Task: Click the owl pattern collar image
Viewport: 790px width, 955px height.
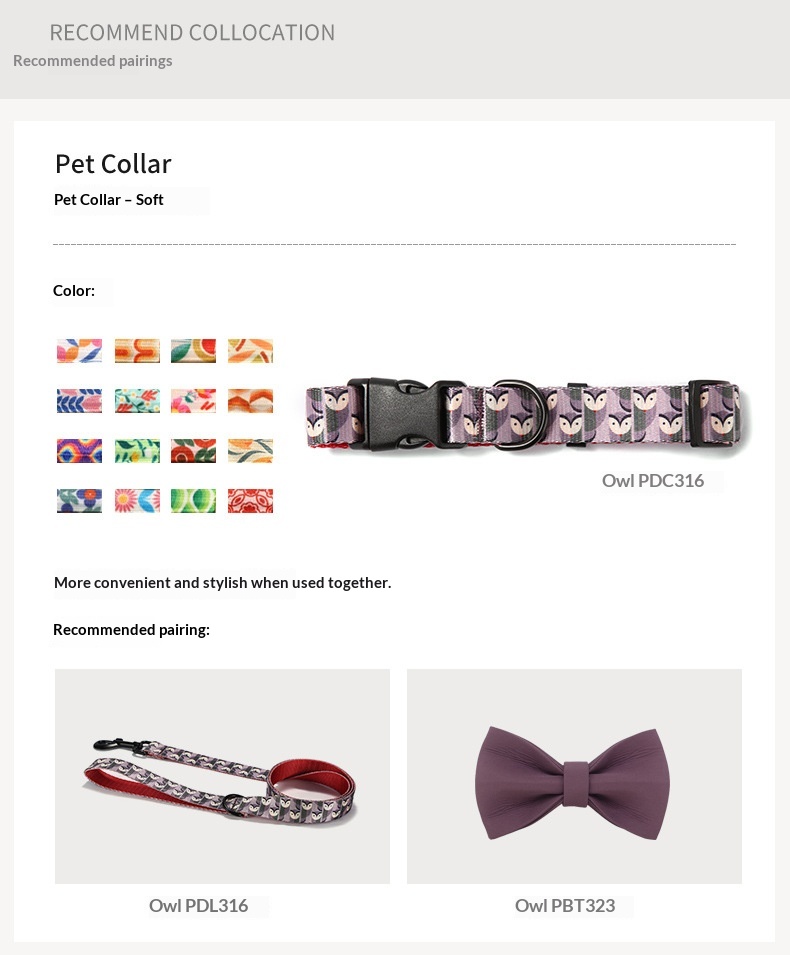Action: point(528,414)
